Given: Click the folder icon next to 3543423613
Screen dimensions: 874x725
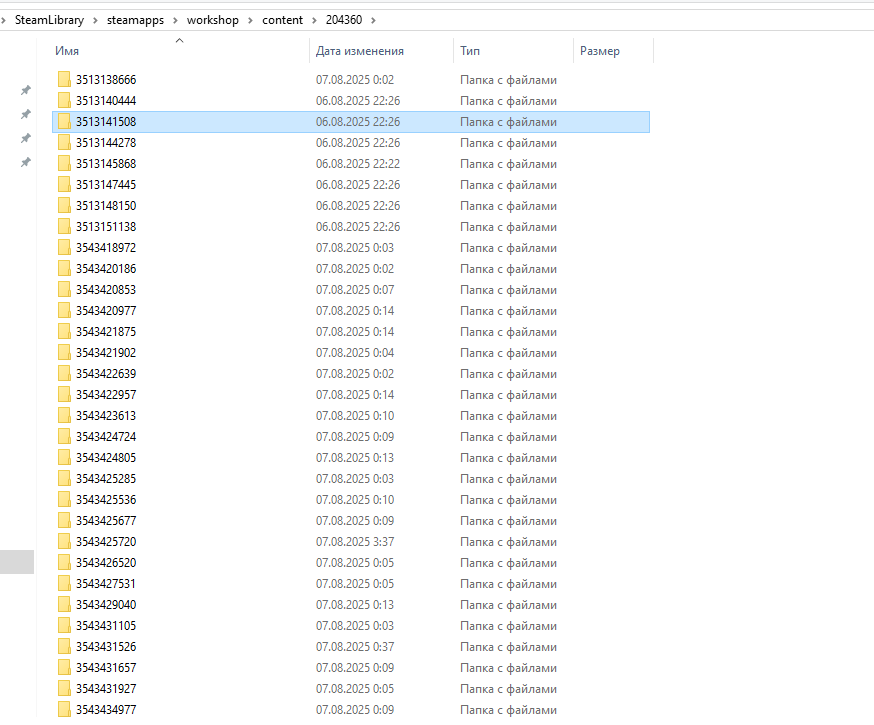Looking at the screenshot, I should (64, 416).
